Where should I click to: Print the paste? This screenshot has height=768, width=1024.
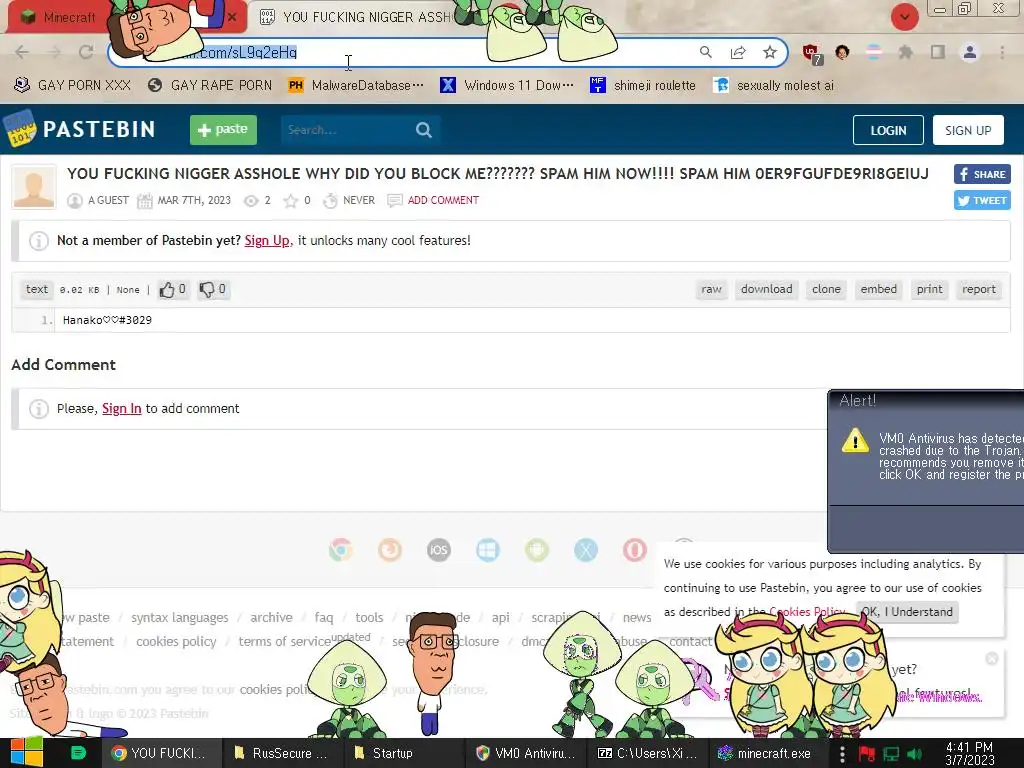point(929,289)
